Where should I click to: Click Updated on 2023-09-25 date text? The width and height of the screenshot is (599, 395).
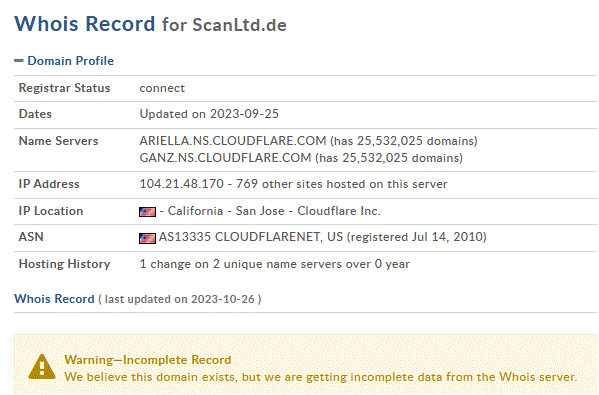[x=209, y=114]
